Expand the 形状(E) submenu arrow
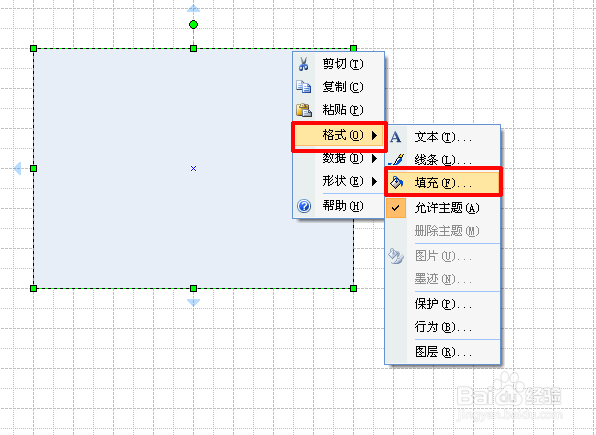The image size is (596, 435). pyautogui.click(x=374, y=181)
